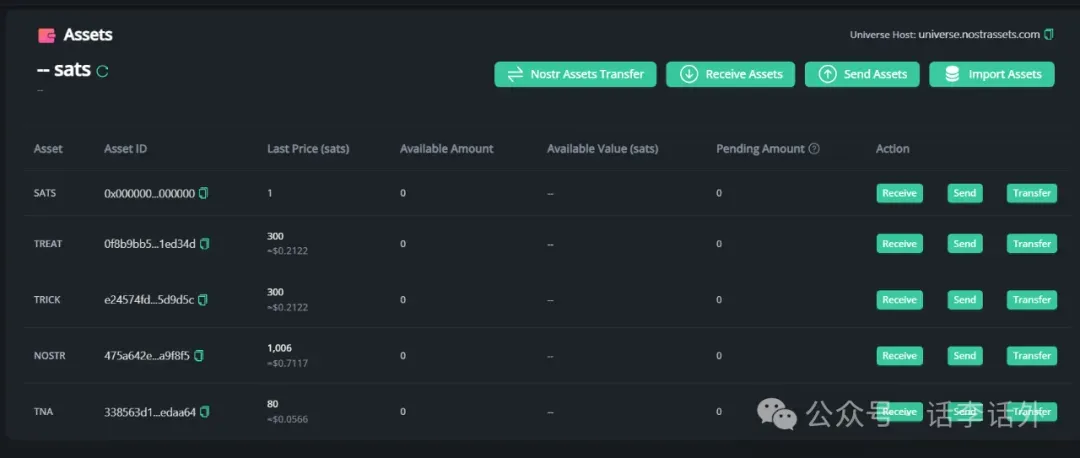The image size is (1080, 458).
Task: Click asset ID 338563d1...edaa64
Action: tap(150, 412)
